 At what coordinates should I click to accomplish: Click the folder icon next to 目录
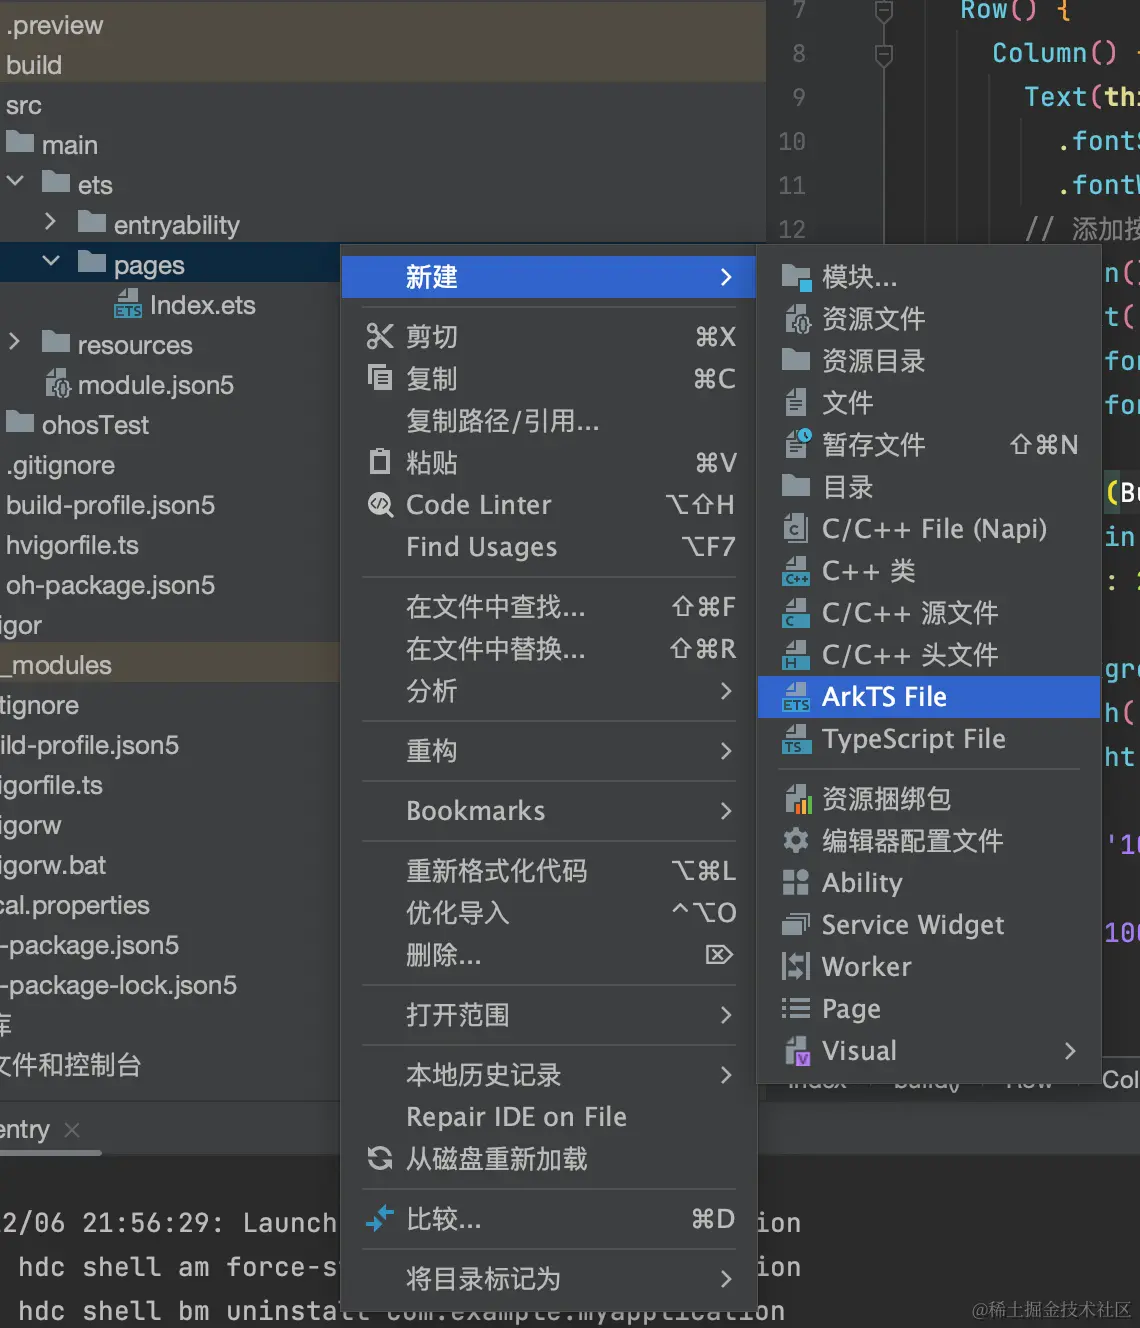point(796,486)
